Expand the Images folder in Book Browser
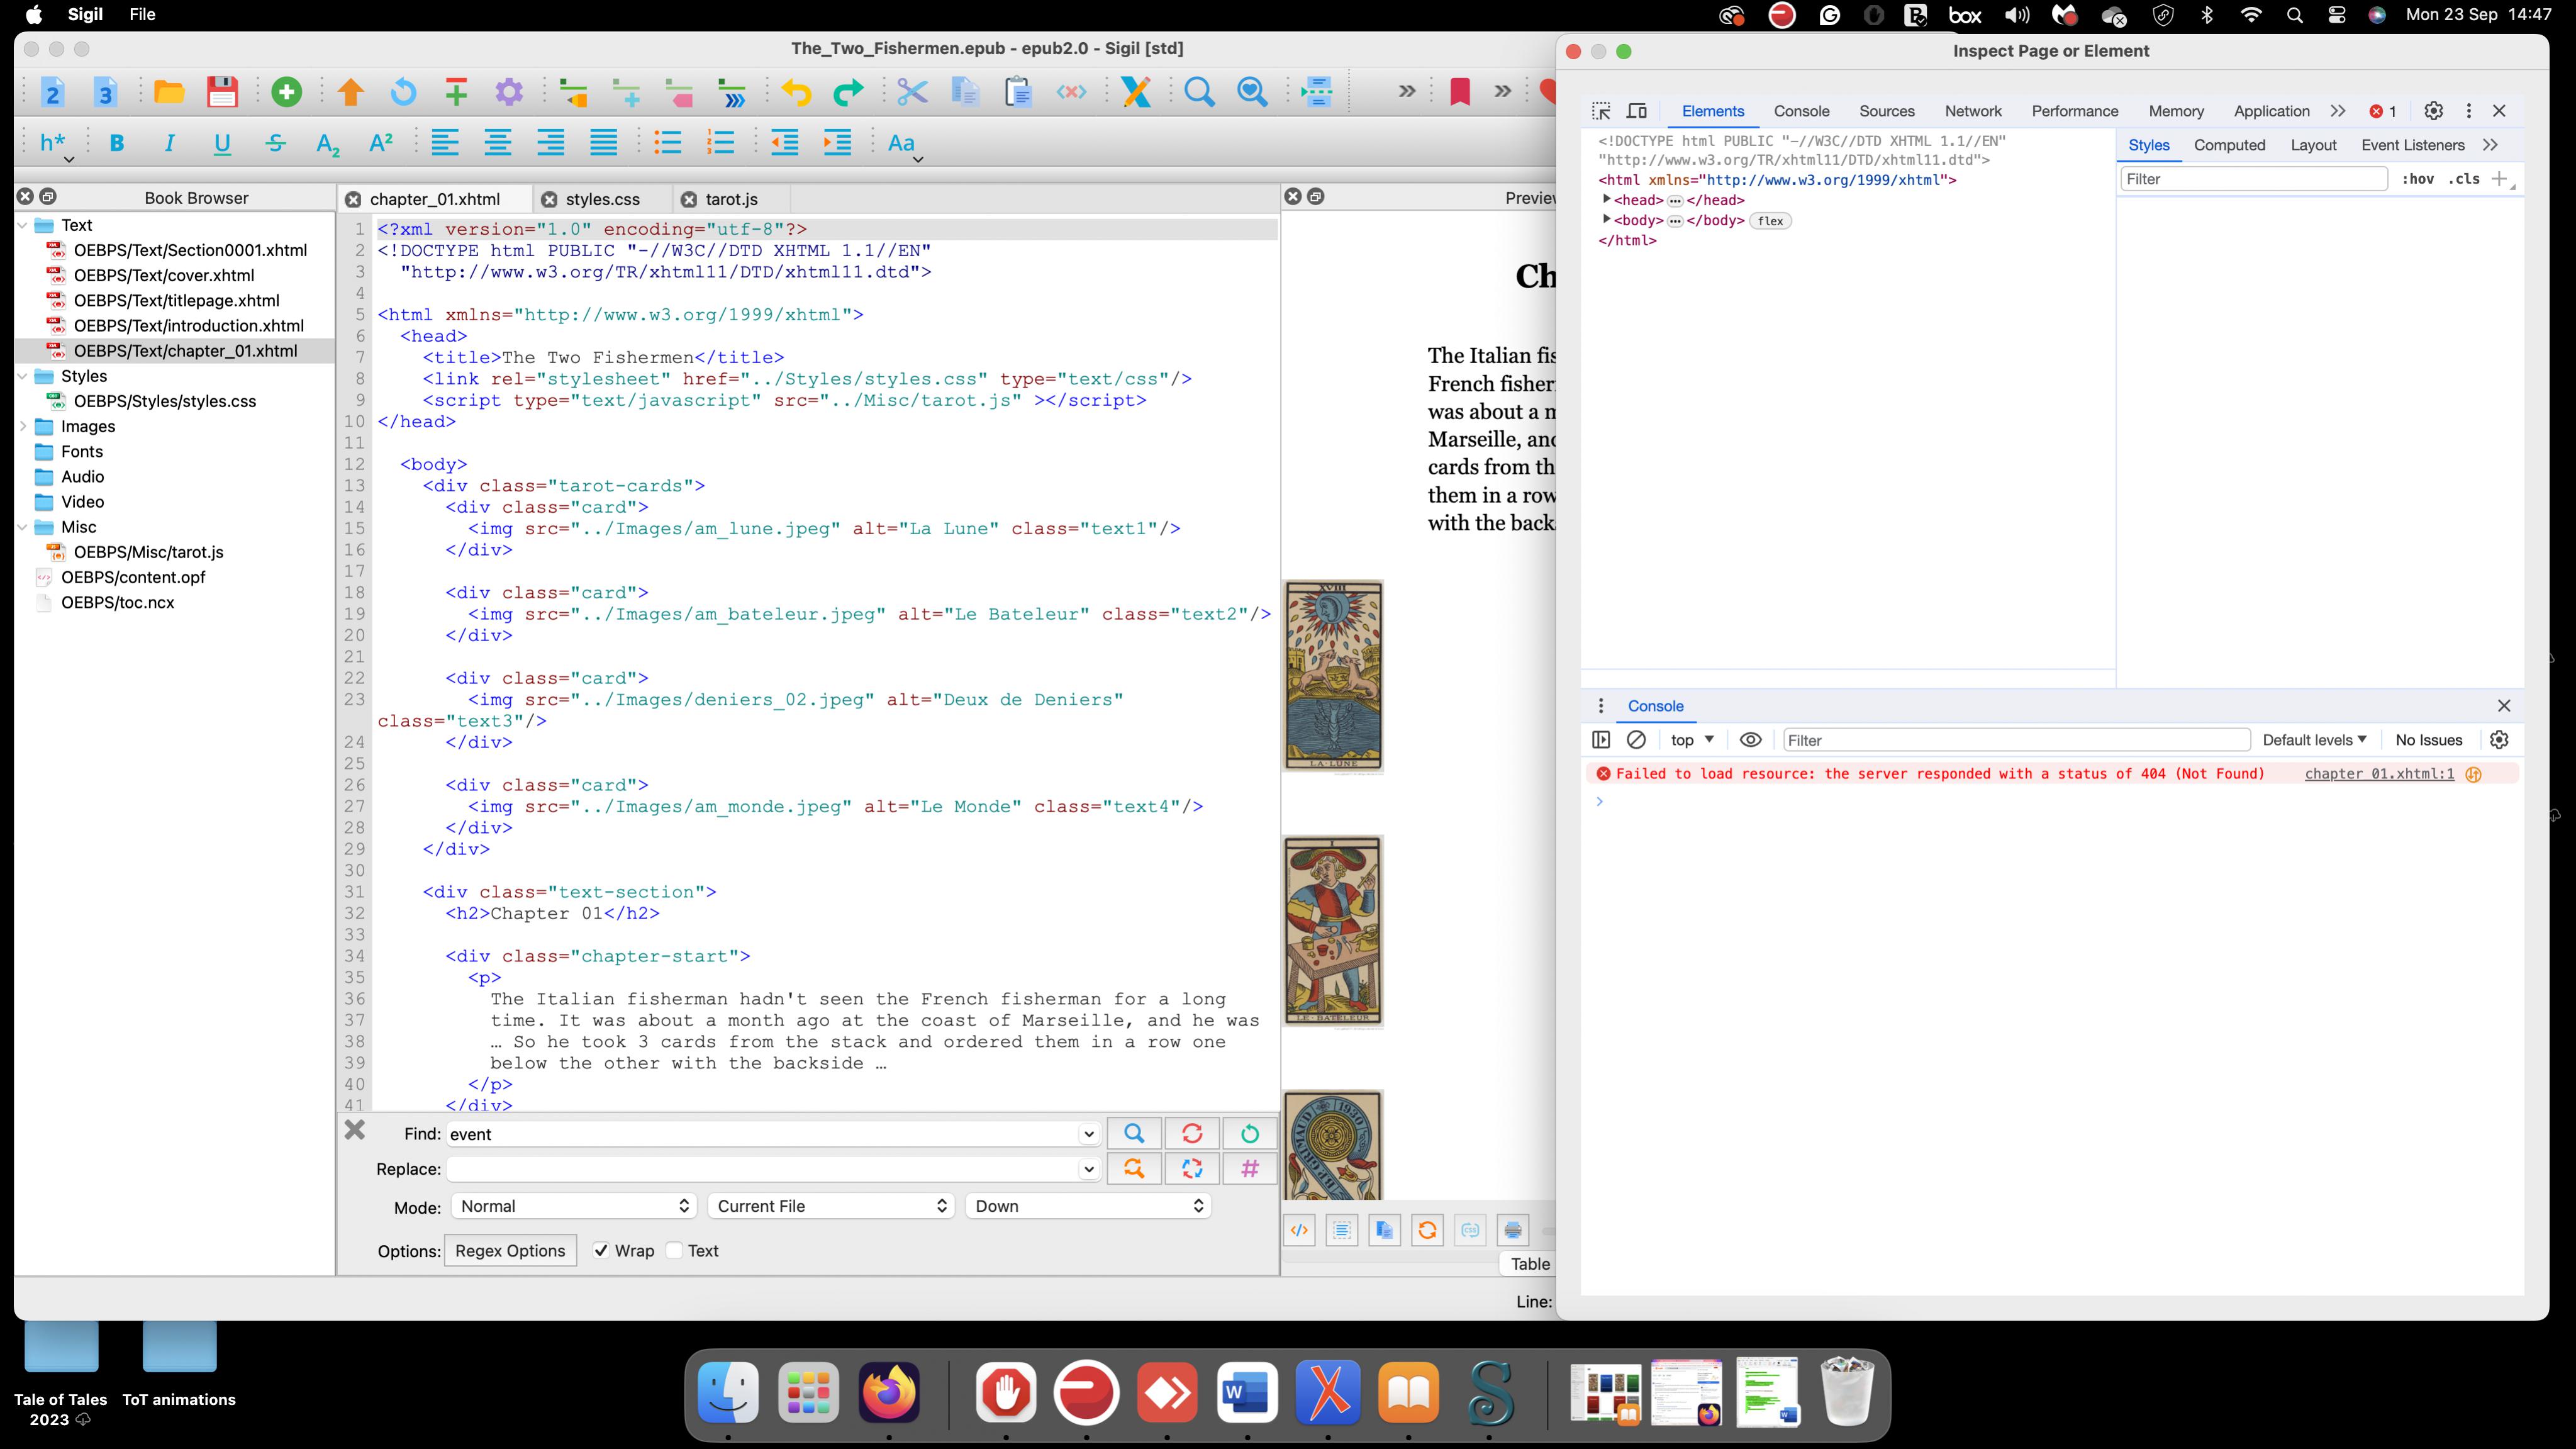Viewport: 2576px width, 1449px height. coord(23,426)
